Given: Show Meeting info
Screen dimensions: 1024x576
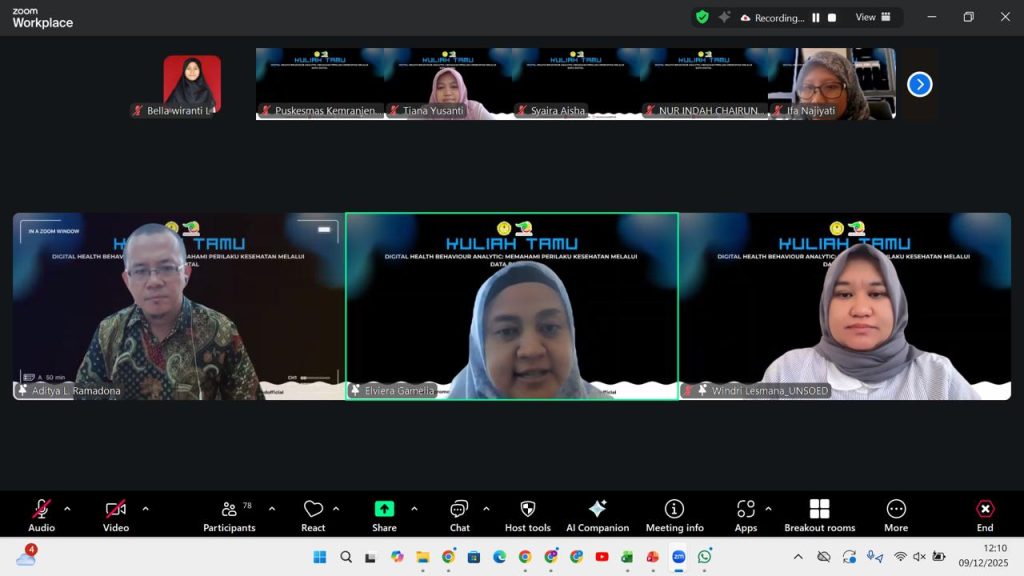Looking at the screenshot, I should (674, 514).
